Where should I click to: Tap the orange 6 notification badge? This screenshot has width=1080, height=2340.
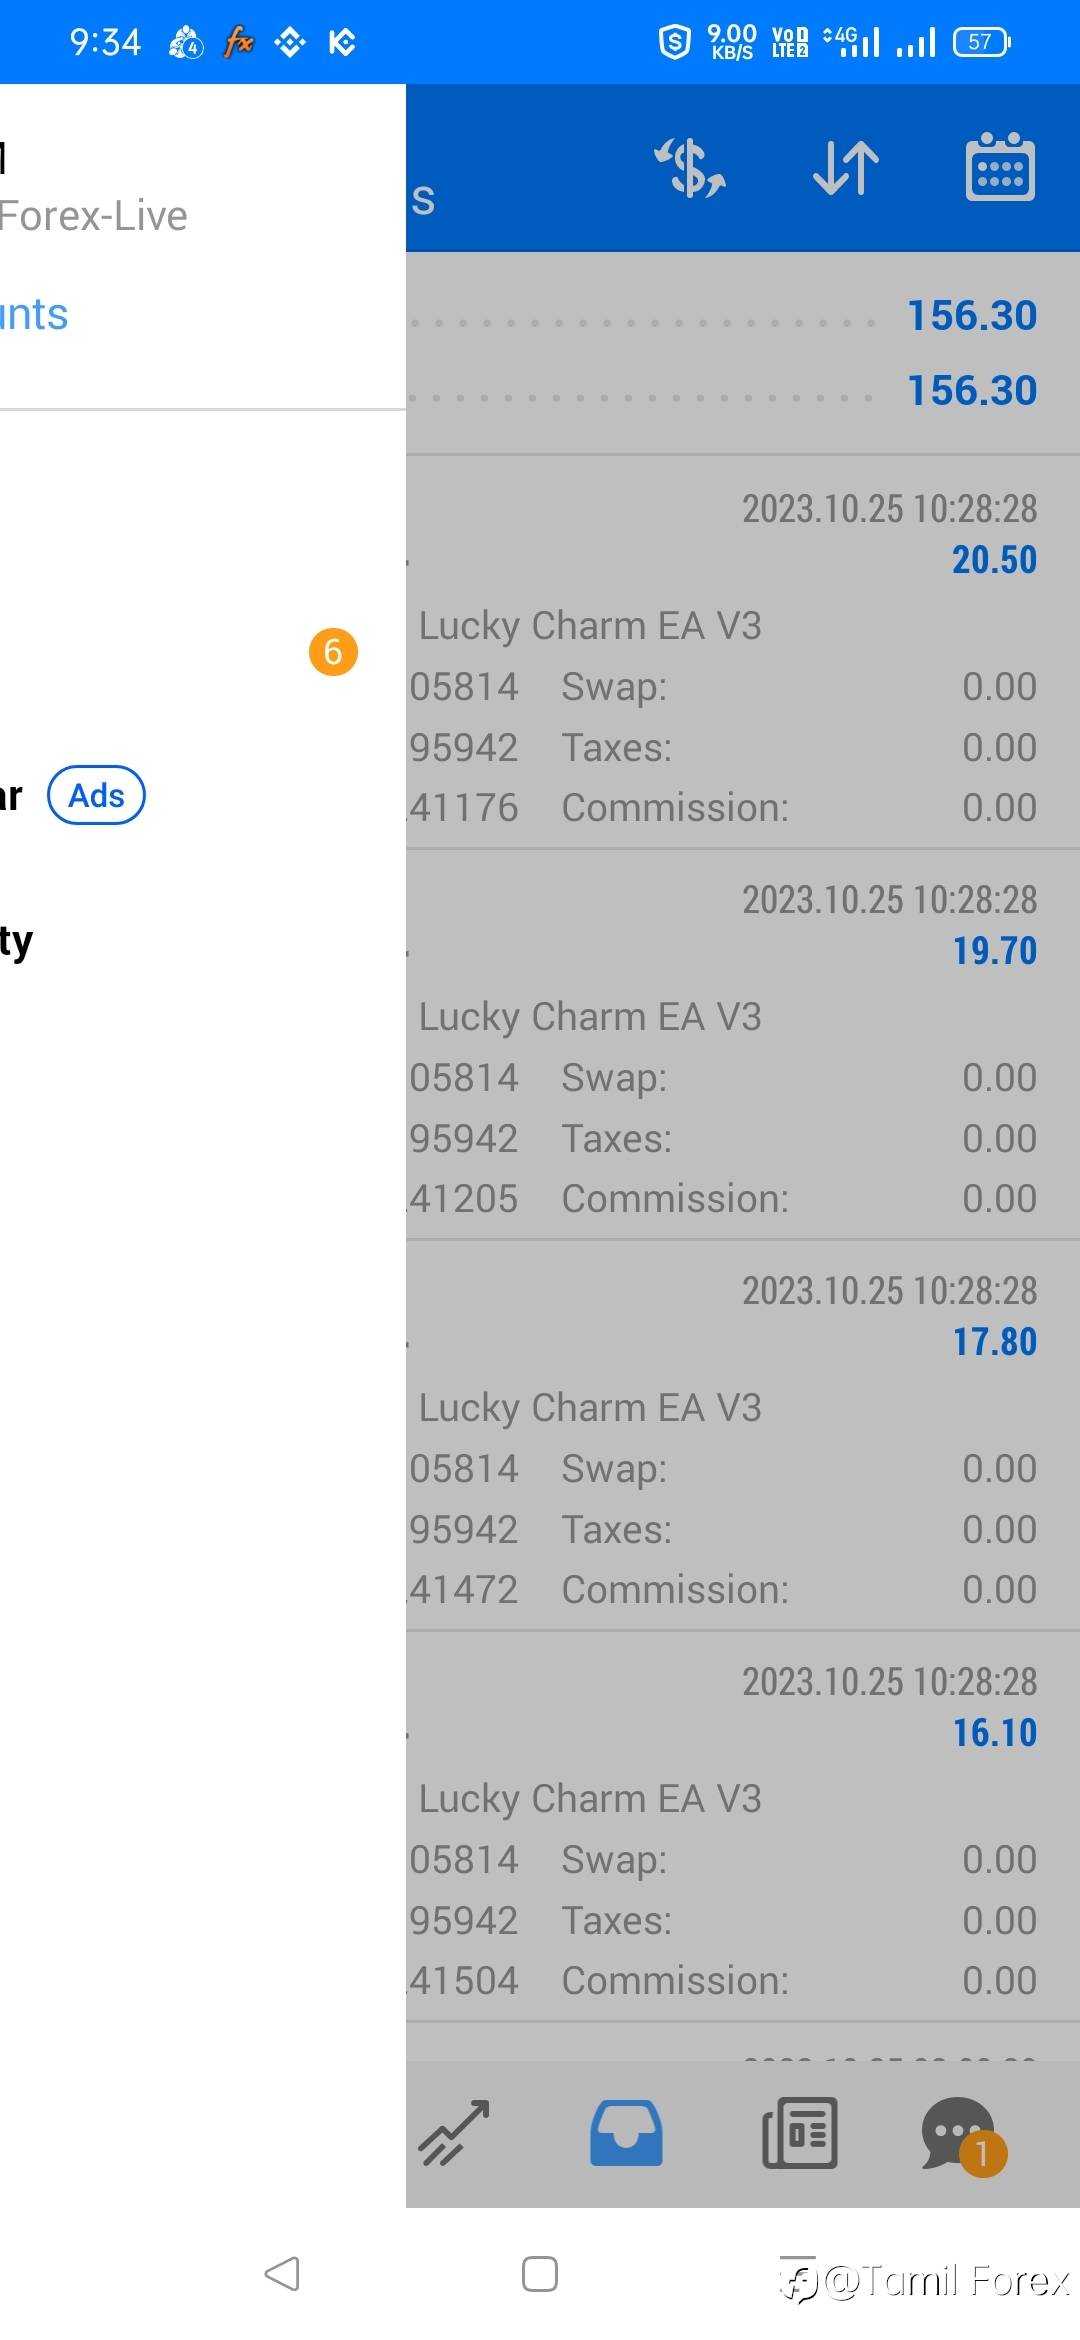(333, 652)
